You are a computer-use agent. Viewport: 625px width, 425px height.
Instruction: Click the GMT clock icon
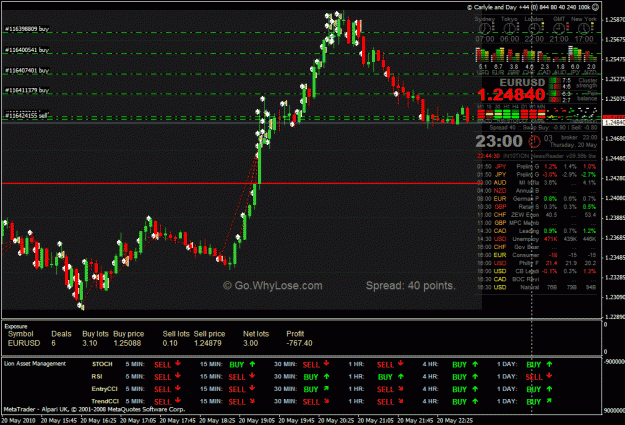pos(559,28)
